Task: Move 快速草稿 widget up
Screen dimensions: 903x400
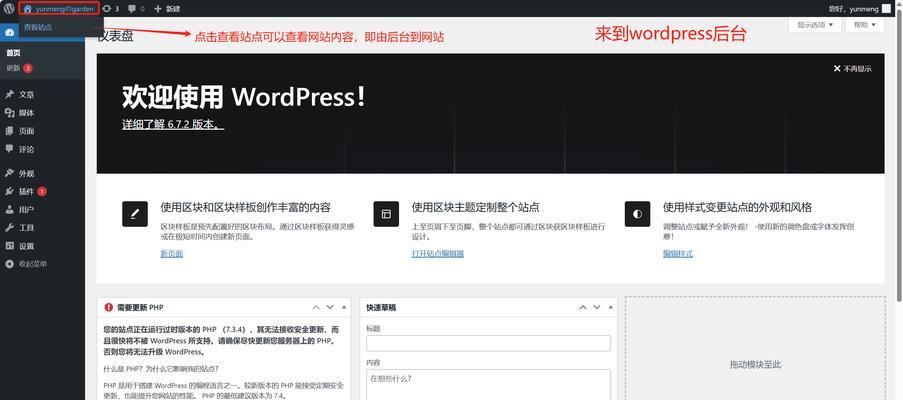Action: click(x=583, y=307)
